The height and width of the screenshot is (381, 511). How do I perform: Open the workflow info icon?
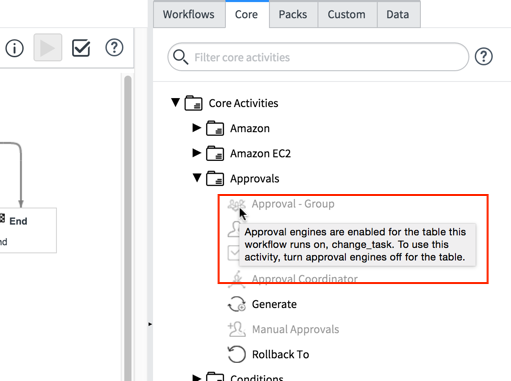[x=14, y=48]
